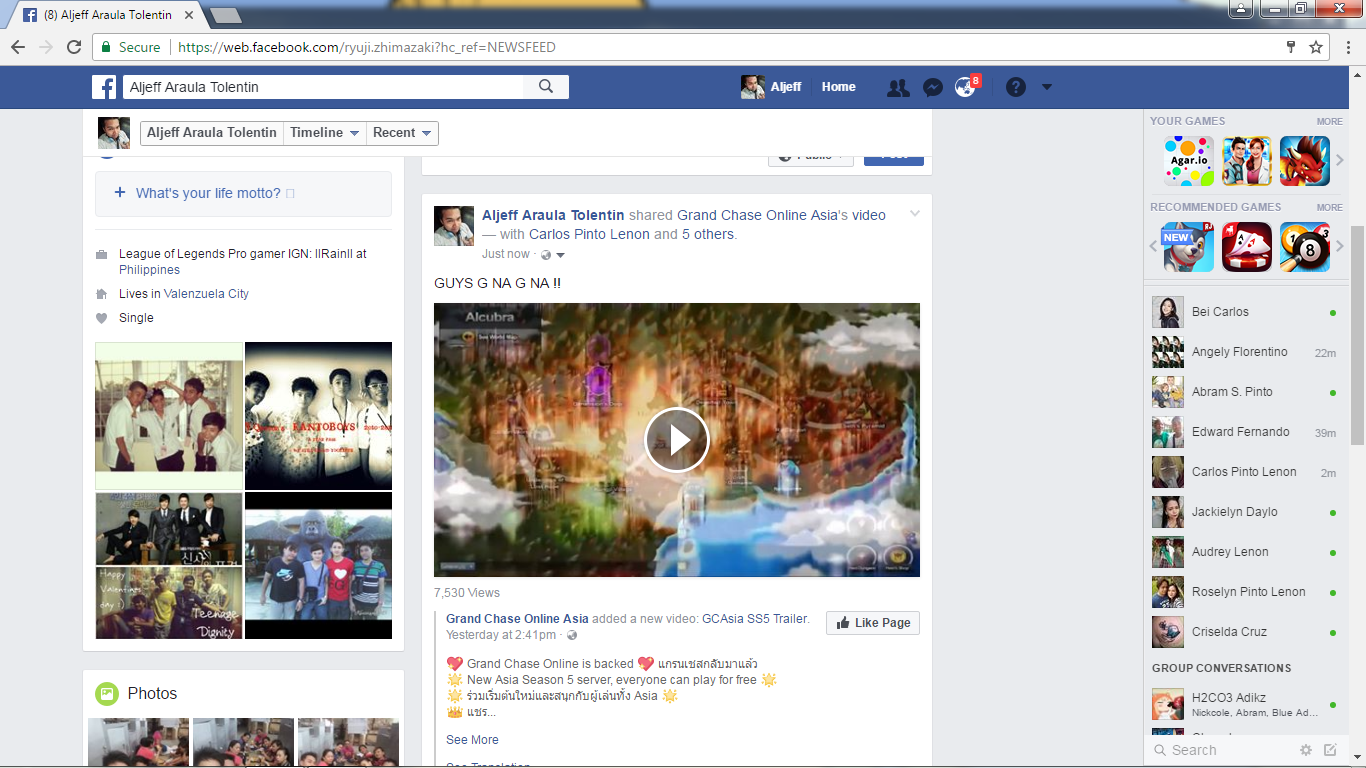This screenshot has width=1366, height=768.
Task: Show previous Recommended Games
Action: (x=1154, y=247)
